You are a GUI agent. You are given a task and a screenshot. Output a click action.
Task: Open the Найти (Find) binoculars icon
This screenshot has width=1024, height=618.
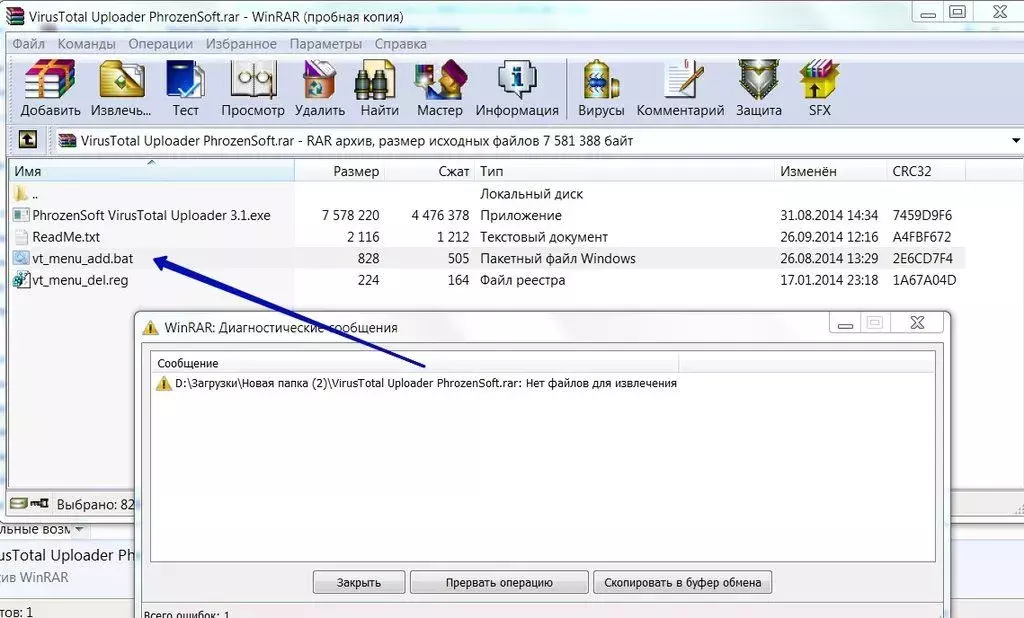click(x=375, y=80)
